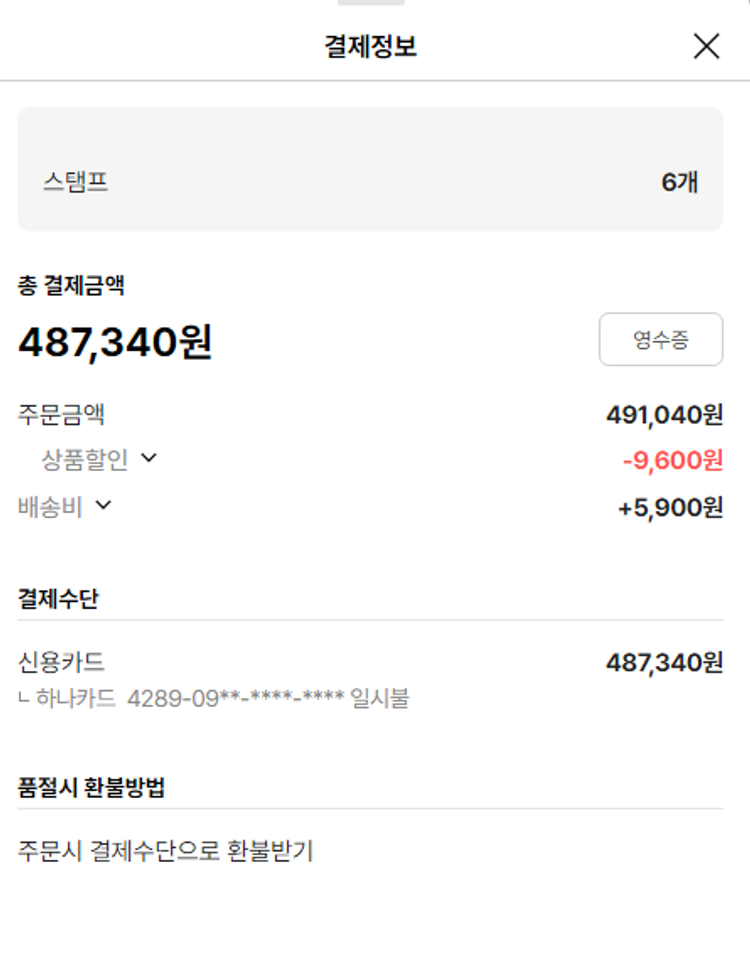Screen dimensions: 750x956
Task: Click the large 487,340원 total amount
Action: click(115, 343)
